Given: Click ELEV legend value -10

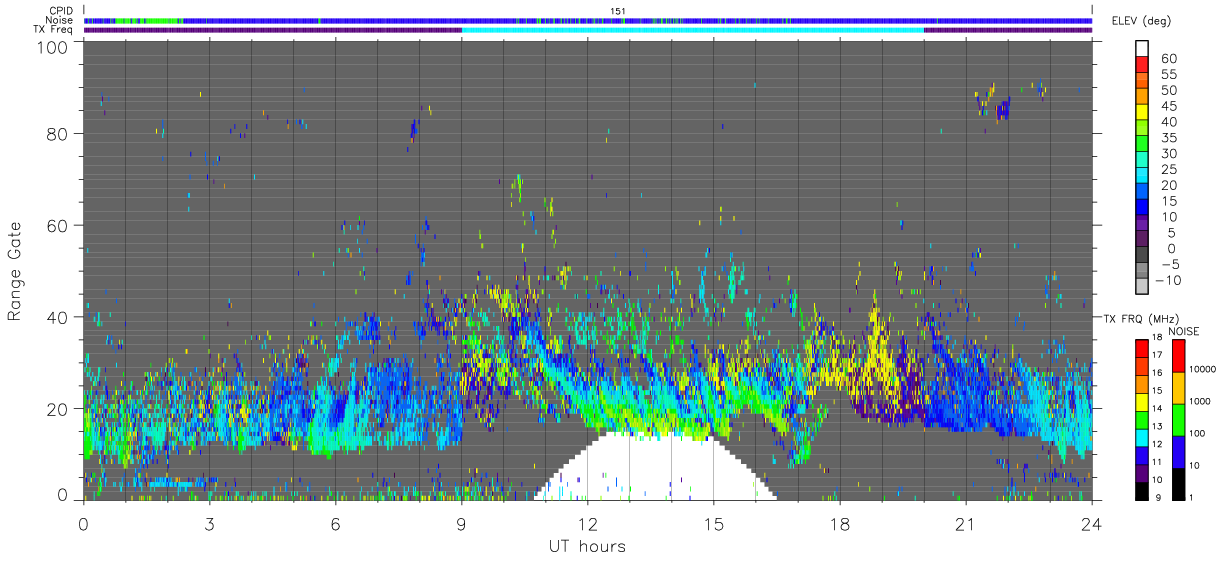Looking at the screenshot, I should pos(1168,280).
